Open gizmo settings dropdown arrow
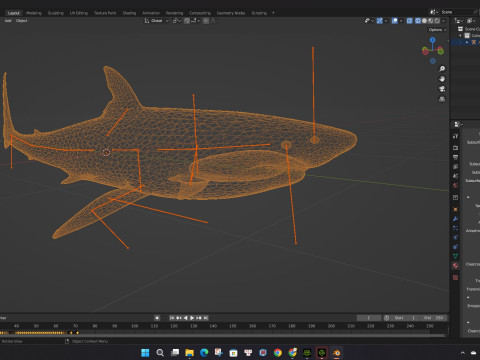This screenshot has width=480, height=360. [x=386, y=21]
